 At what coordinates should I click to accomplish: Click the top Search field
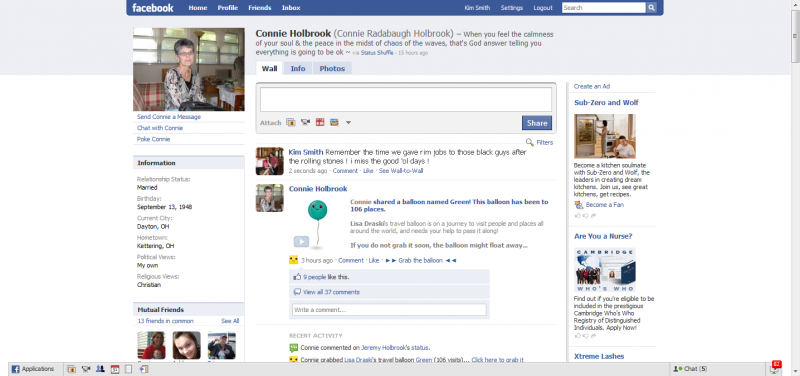click(604, 8)
